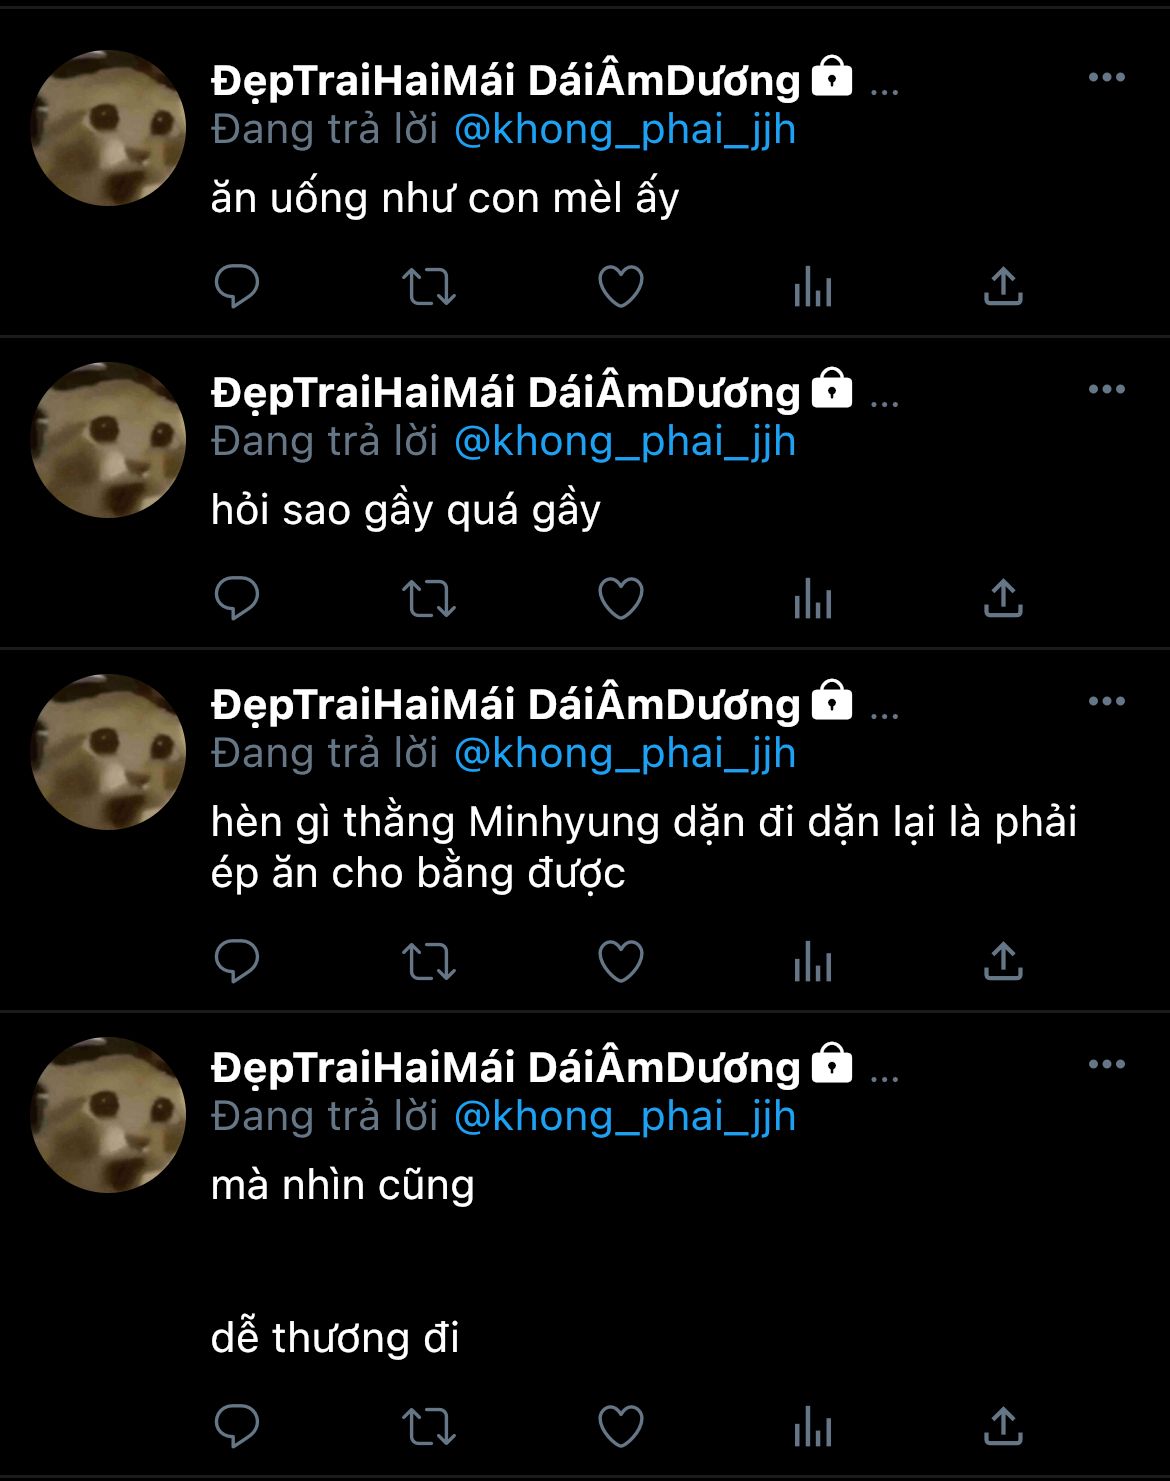Open the hamster avatar on the first tweet
Screen dimensions: 1170x1481
(x=108, y=128)
